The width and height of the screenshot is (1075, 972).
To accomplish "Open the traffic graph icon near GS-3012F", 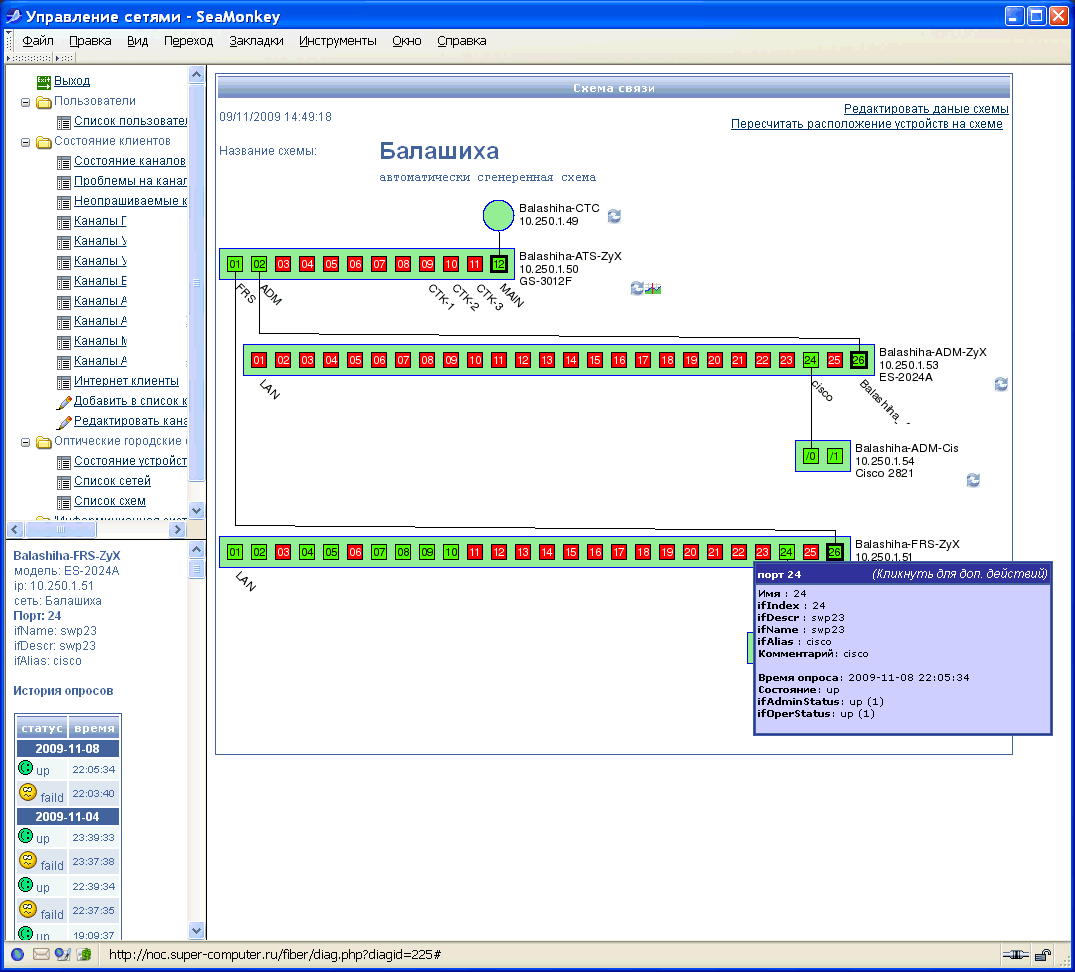I will pyautogui.click(x=655, y=289).
